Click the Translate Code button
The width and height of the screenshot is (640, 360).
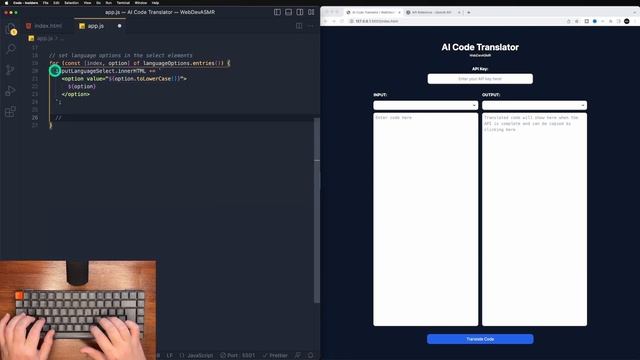[x=480, y=339]
